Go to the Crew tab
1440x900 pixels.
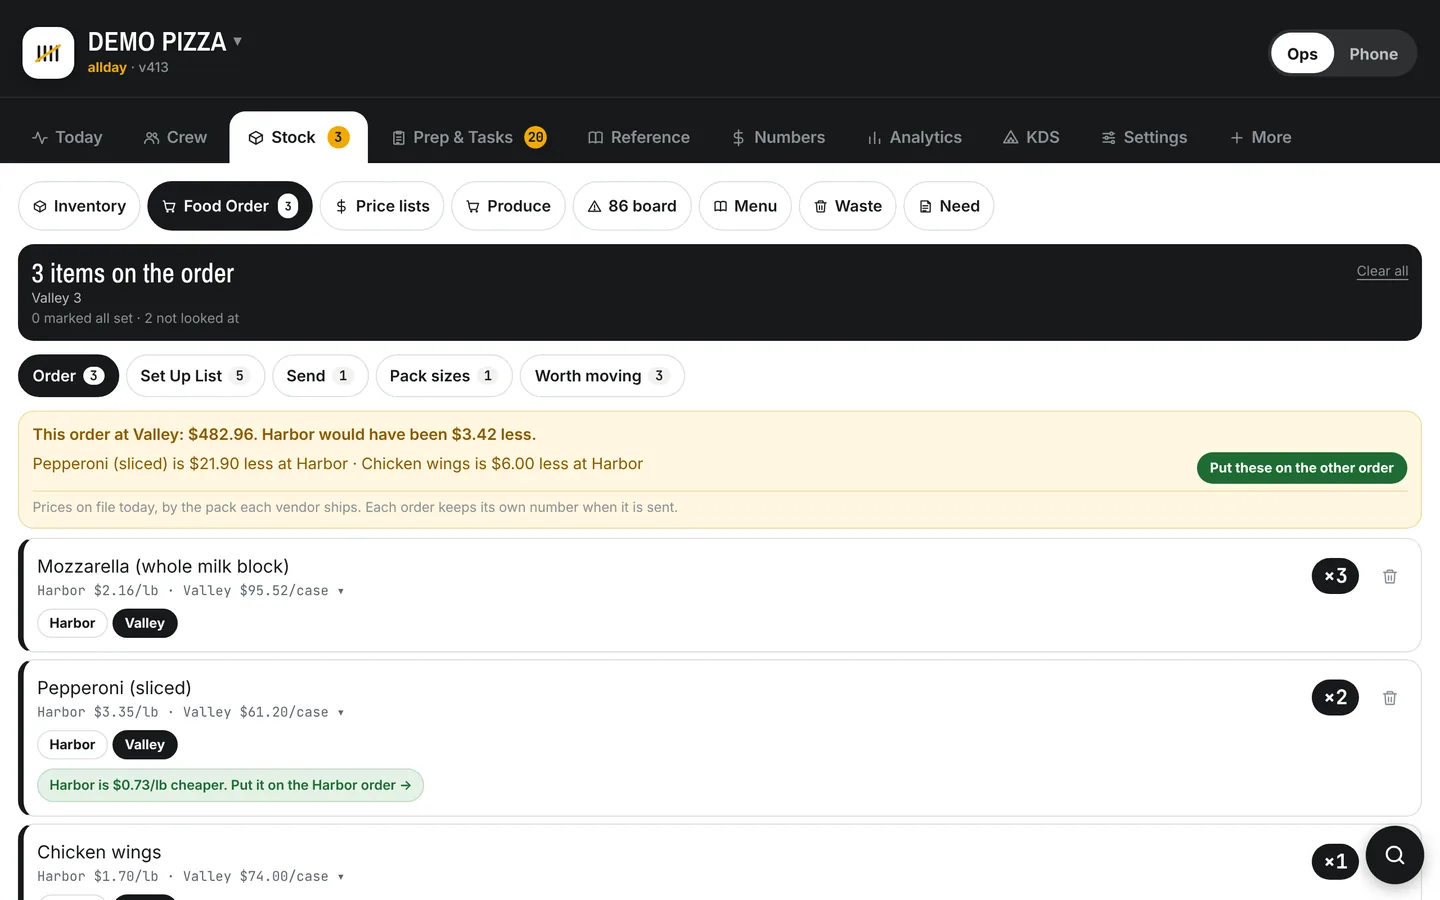coord(175,137)
